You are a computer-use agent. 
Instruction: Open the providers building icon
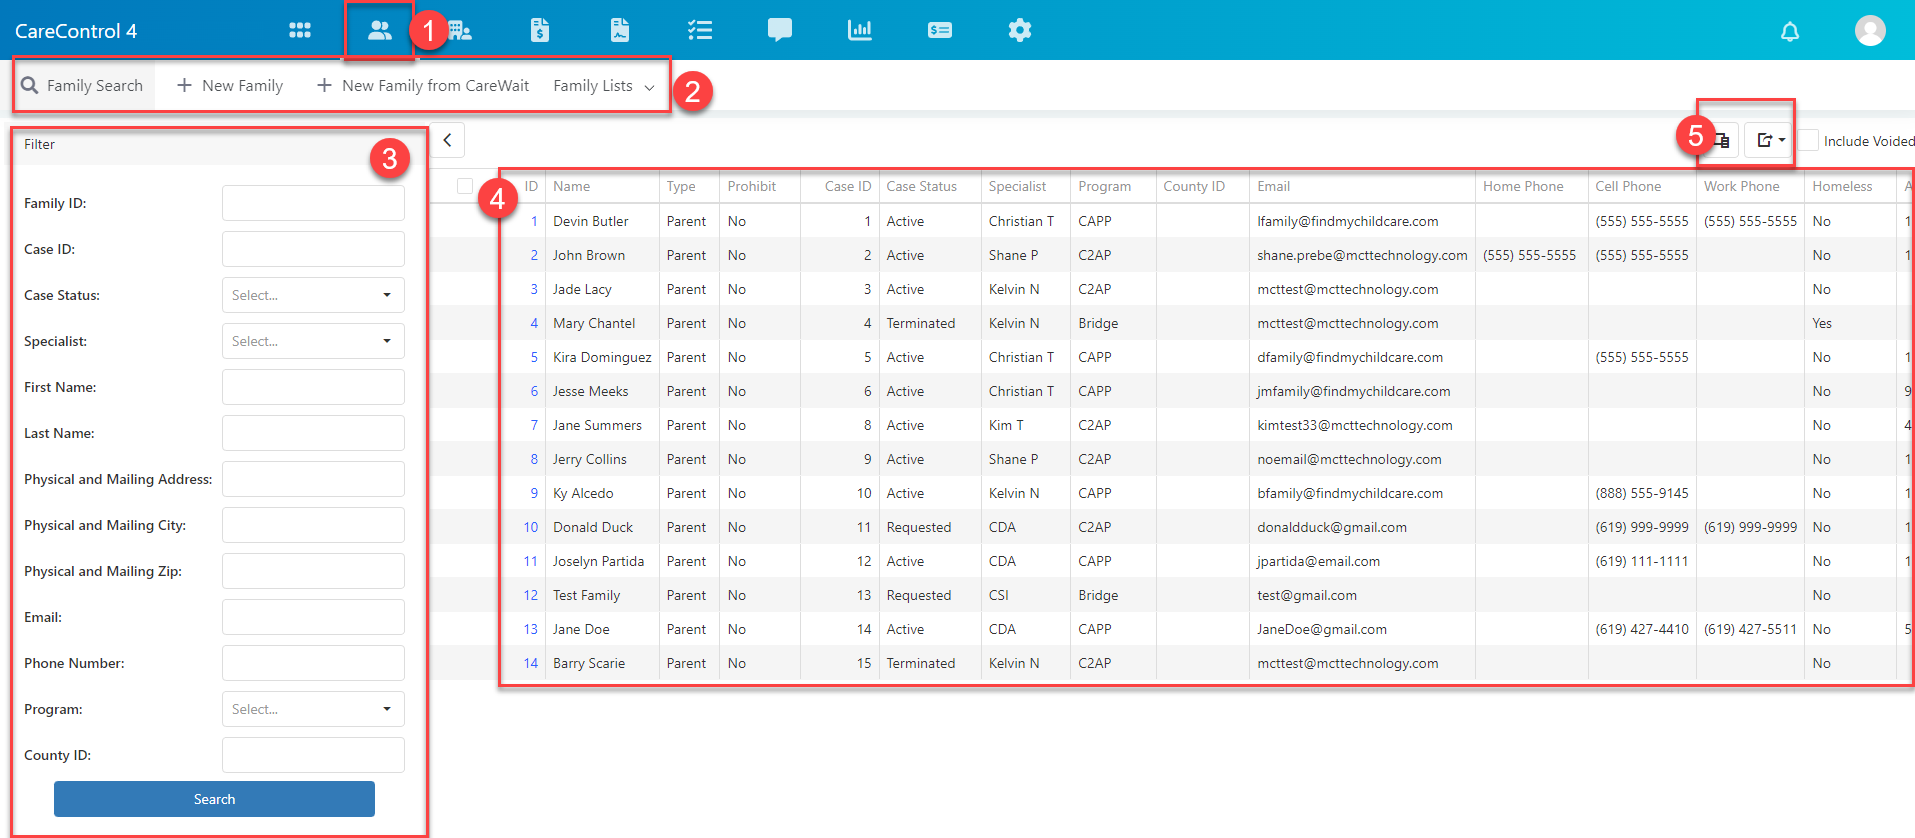460,30
